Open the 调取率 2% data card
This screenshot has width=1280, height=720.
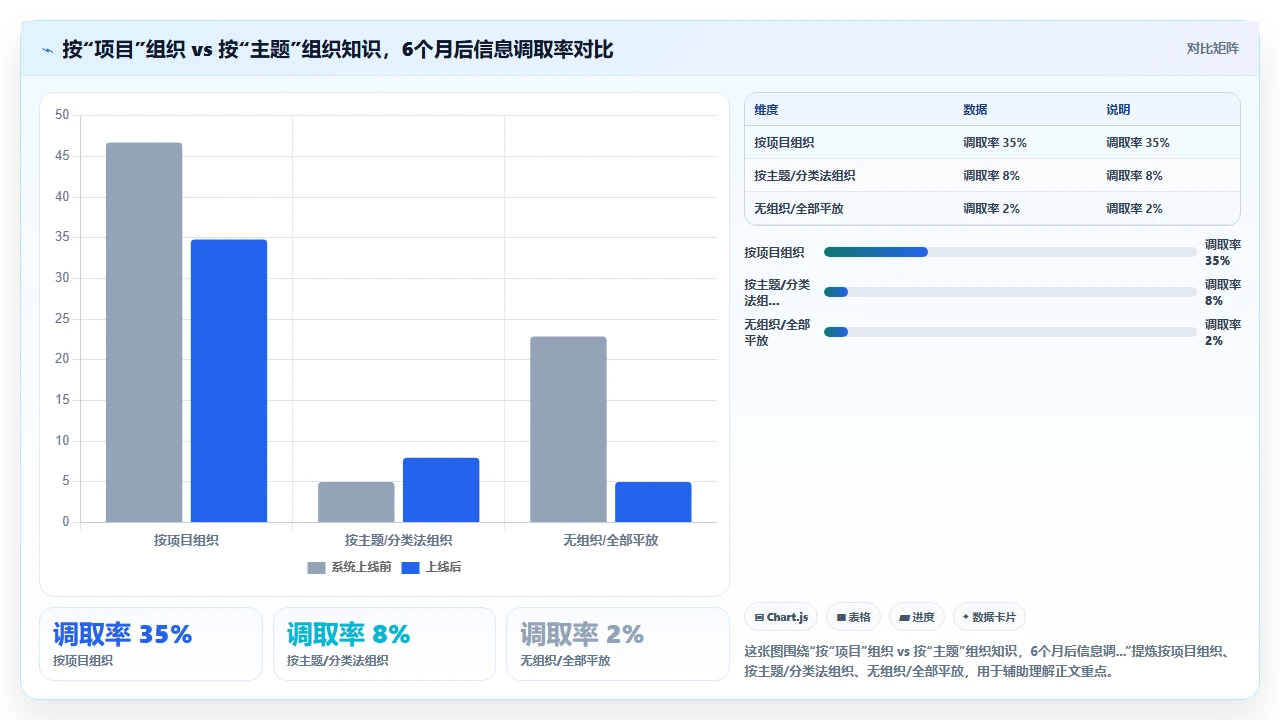[618, 644]
